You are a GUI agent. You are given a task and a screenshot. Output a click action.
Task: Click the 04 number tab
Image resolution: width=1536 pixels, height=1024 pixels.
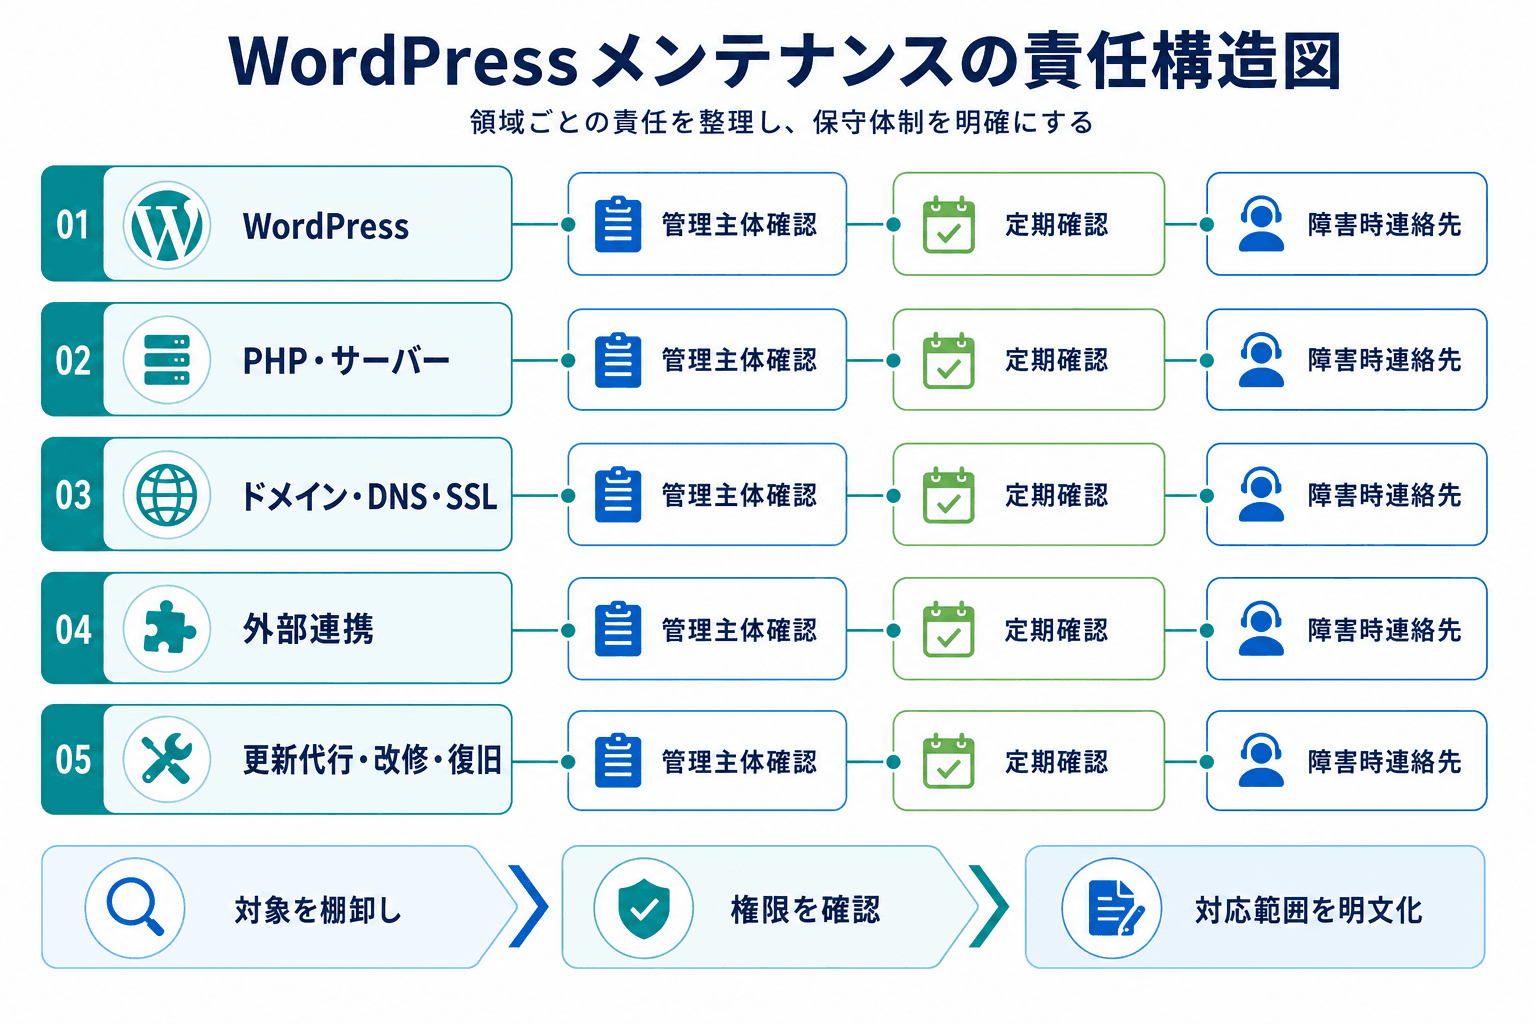pos(73,629)
